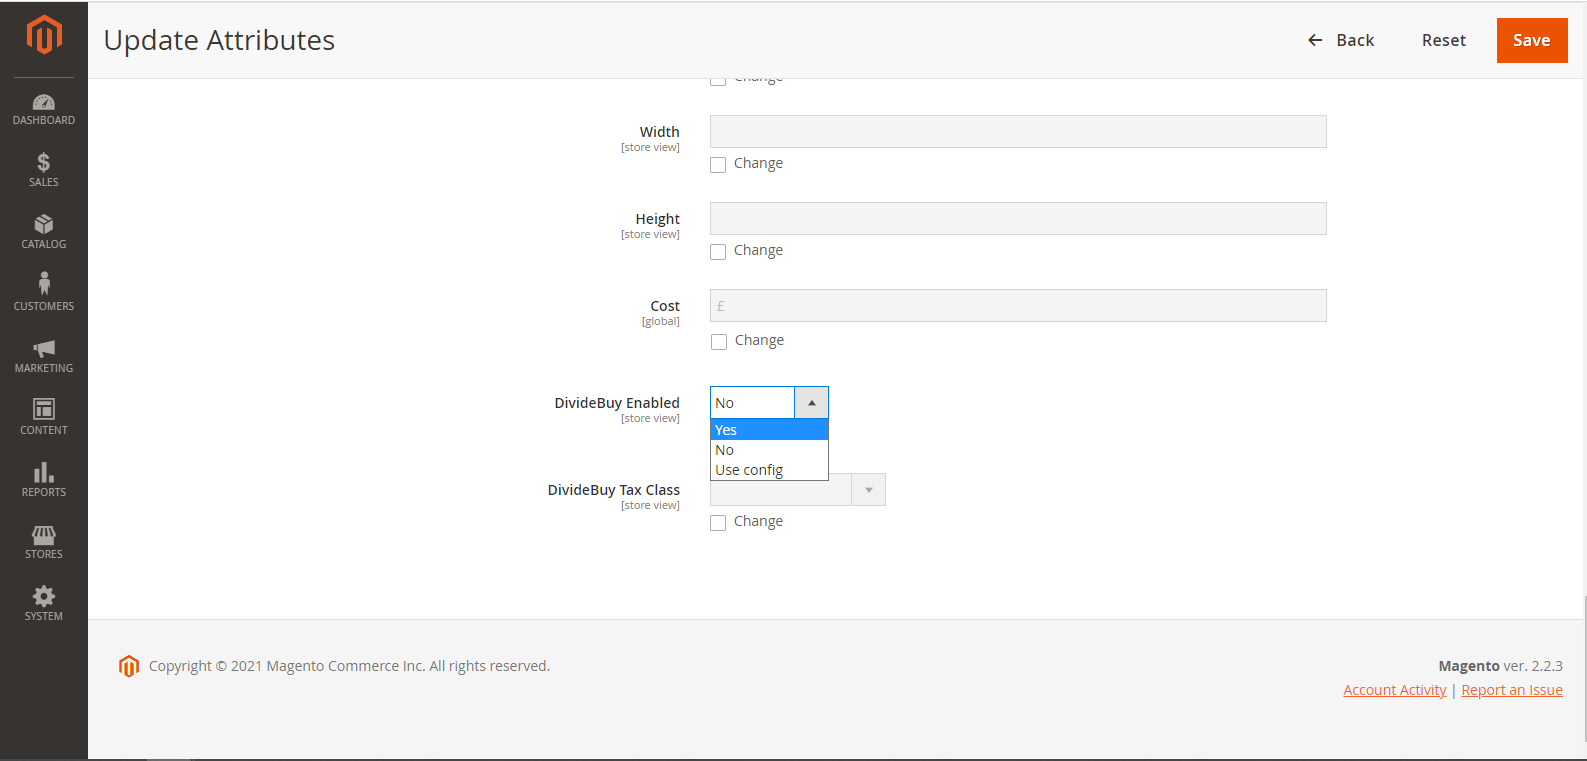Expand the DivideBuy Tax Class dropdown

pos(868,490)
